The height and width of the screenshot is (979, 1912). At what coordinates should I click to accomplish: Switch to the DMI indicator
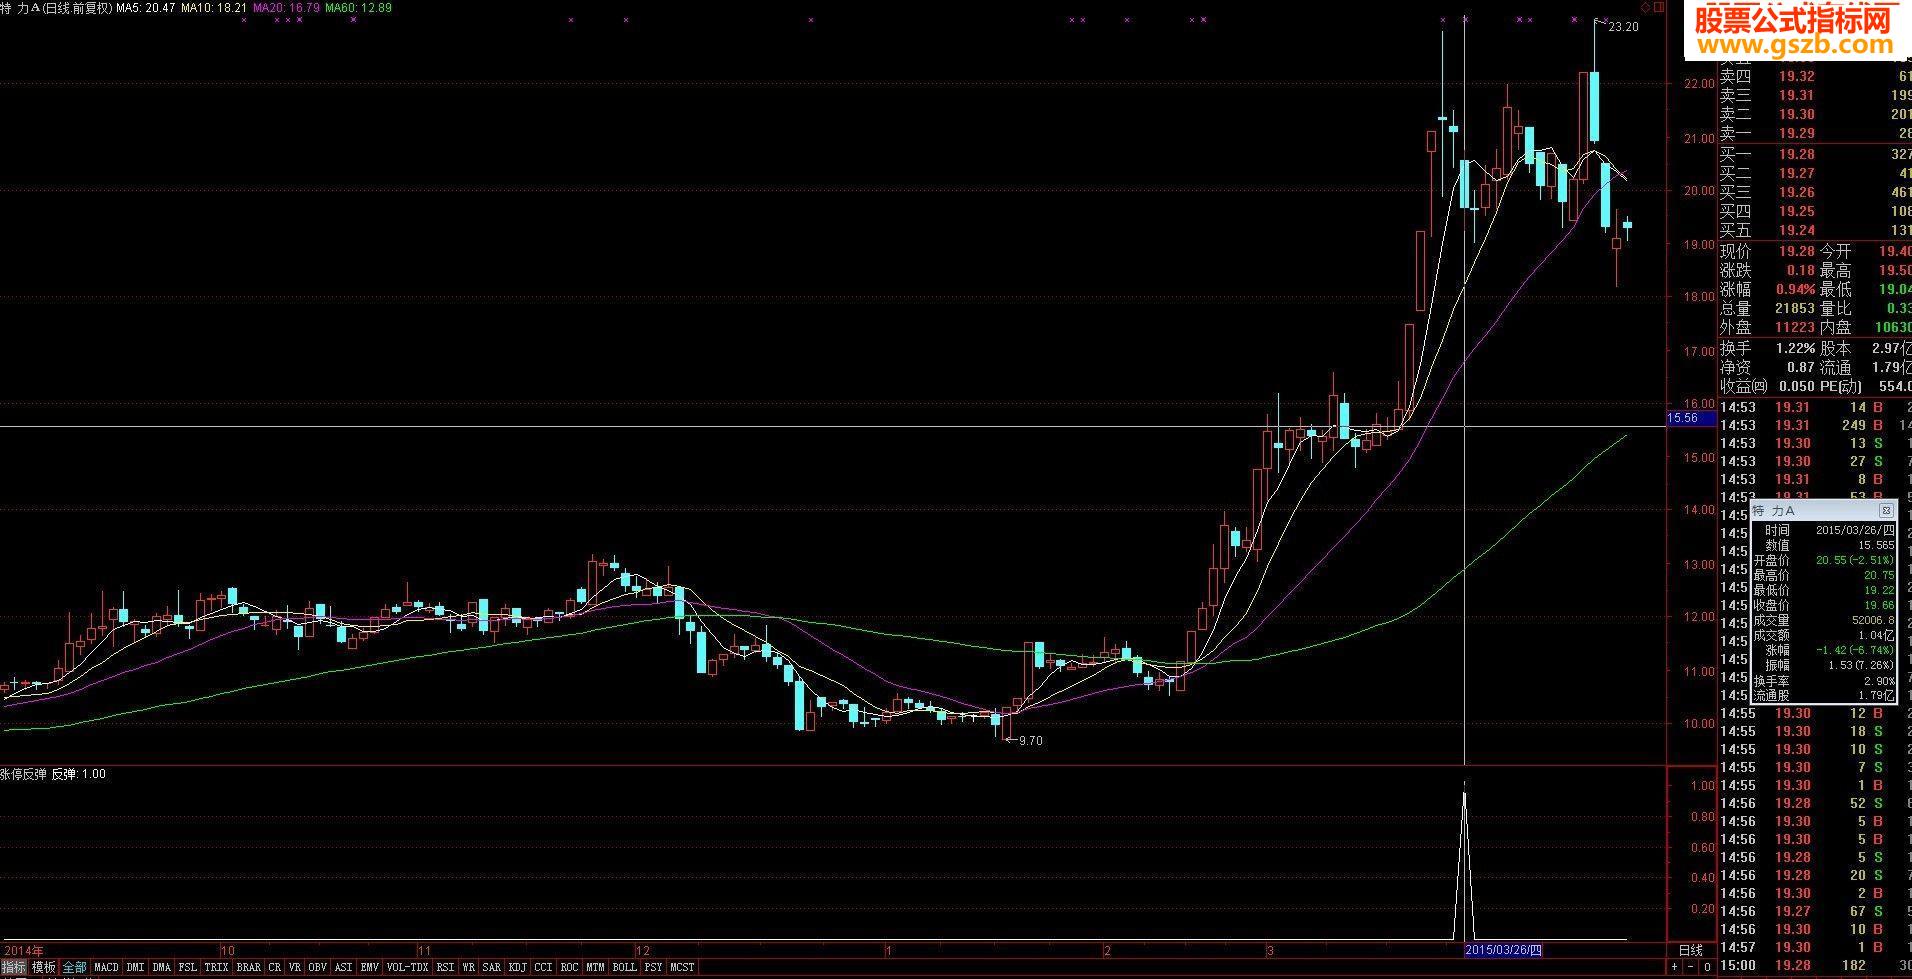tap(135, 967)
